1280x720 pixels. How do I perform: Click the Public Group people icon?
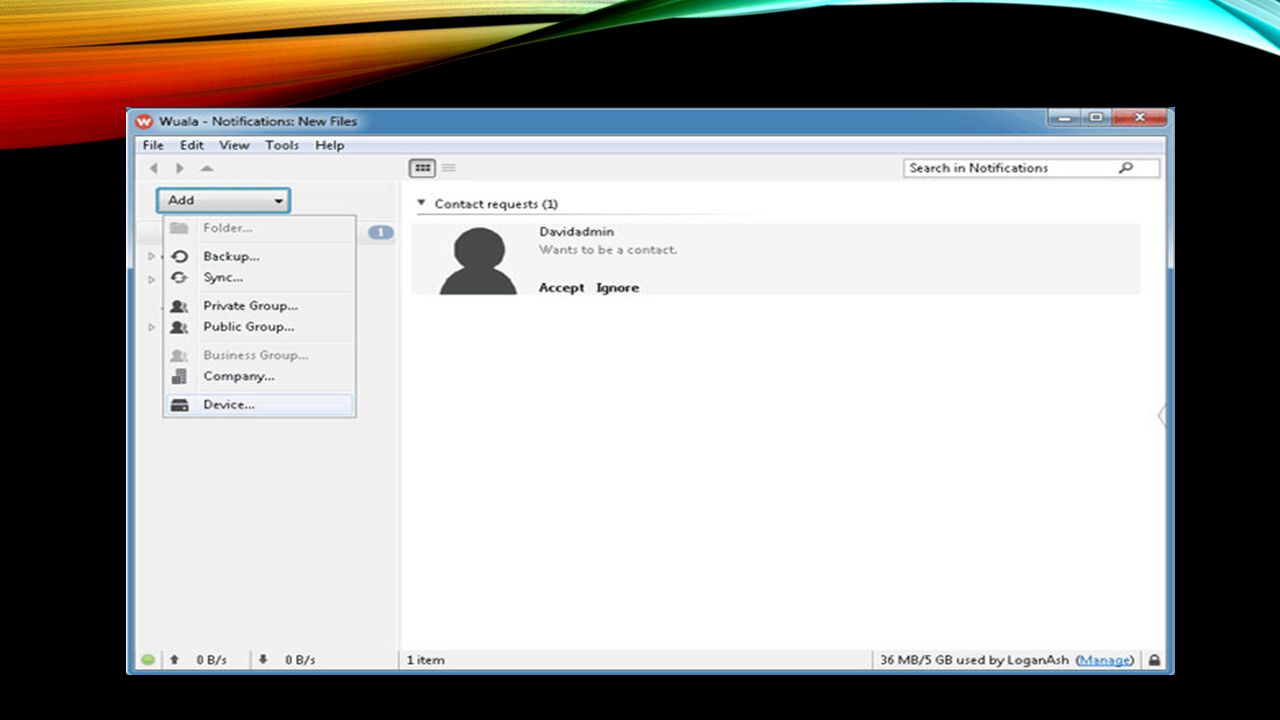tap(180, 327)
